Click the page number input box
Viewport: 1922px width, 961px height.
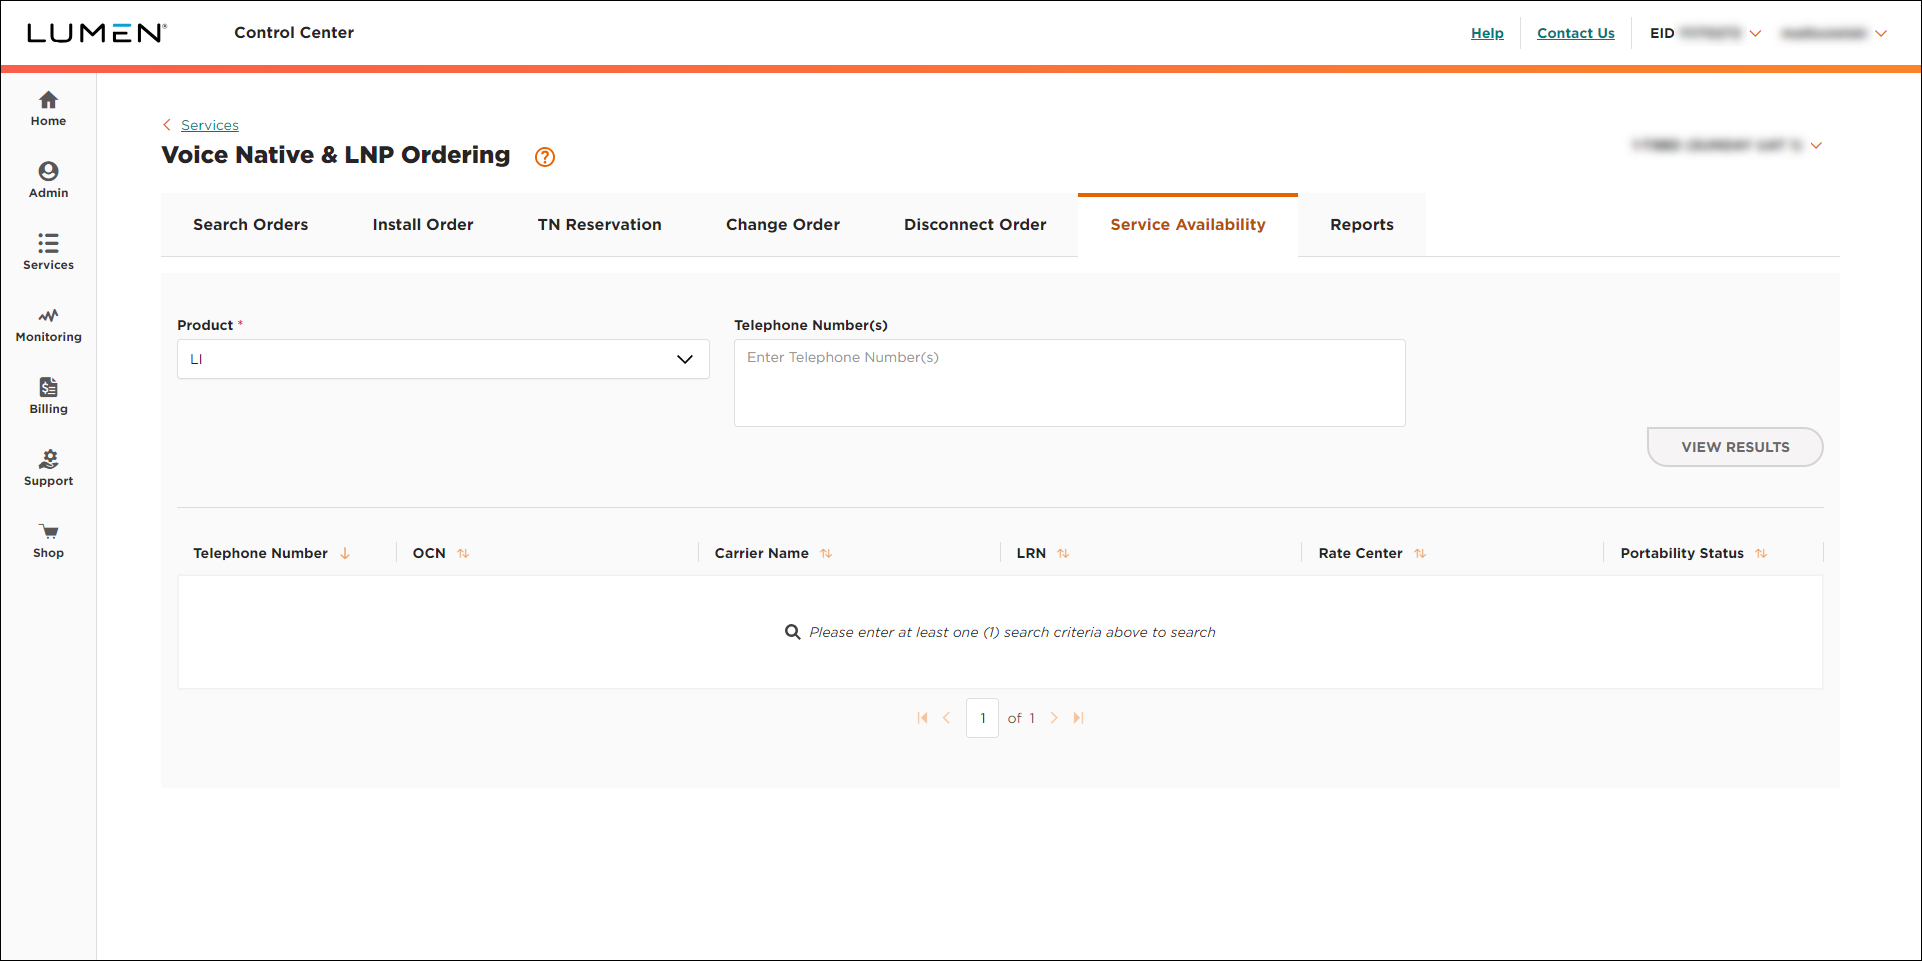pos(983,718)
